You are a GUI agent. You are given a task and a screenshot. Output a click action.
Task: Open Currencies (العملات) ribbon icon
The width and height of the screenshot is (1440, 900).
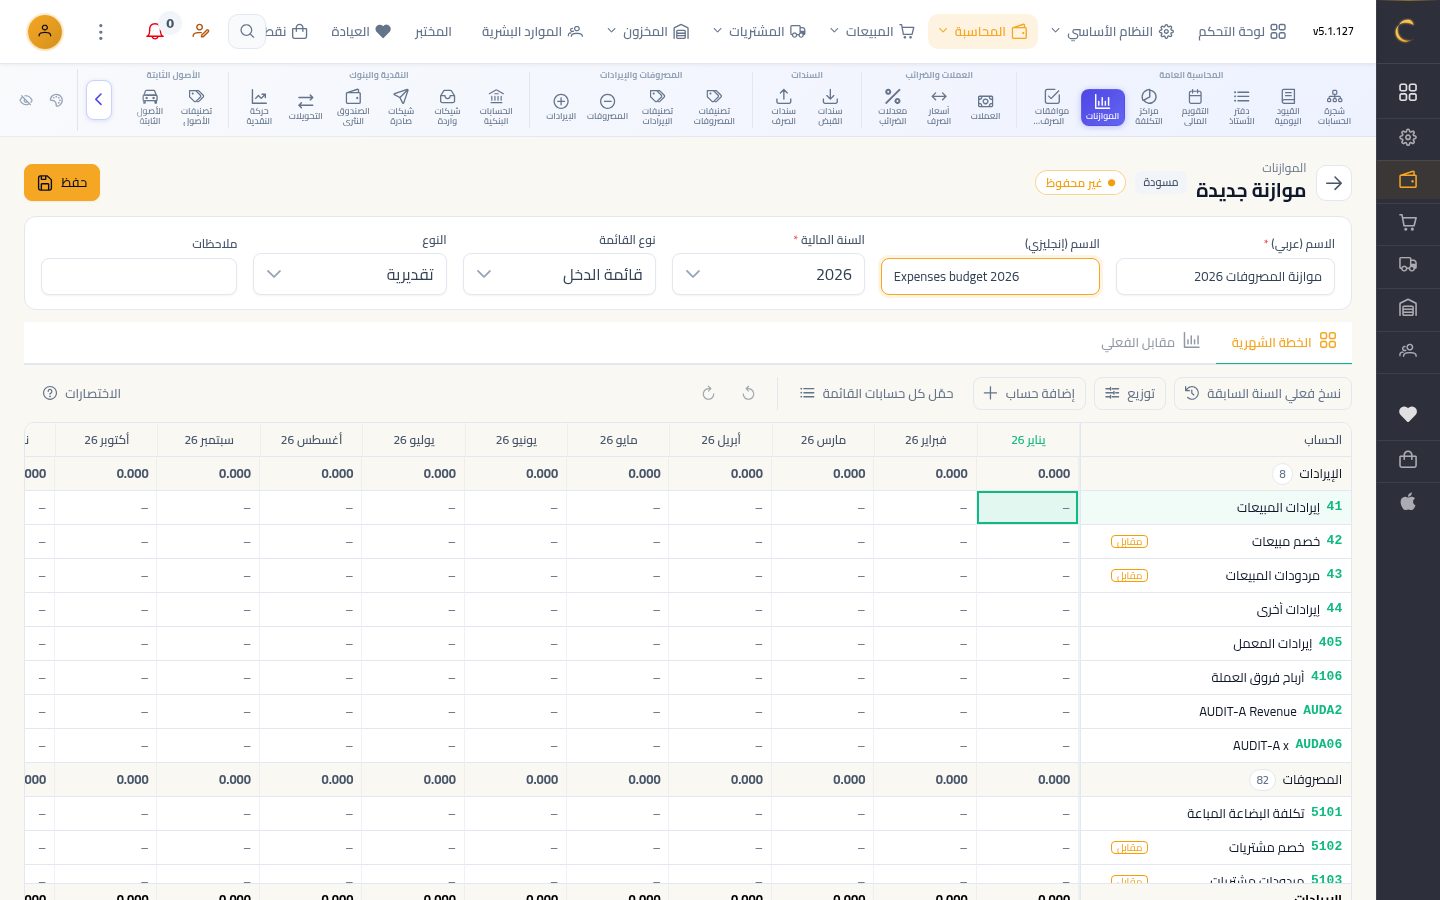coord(985,107)
